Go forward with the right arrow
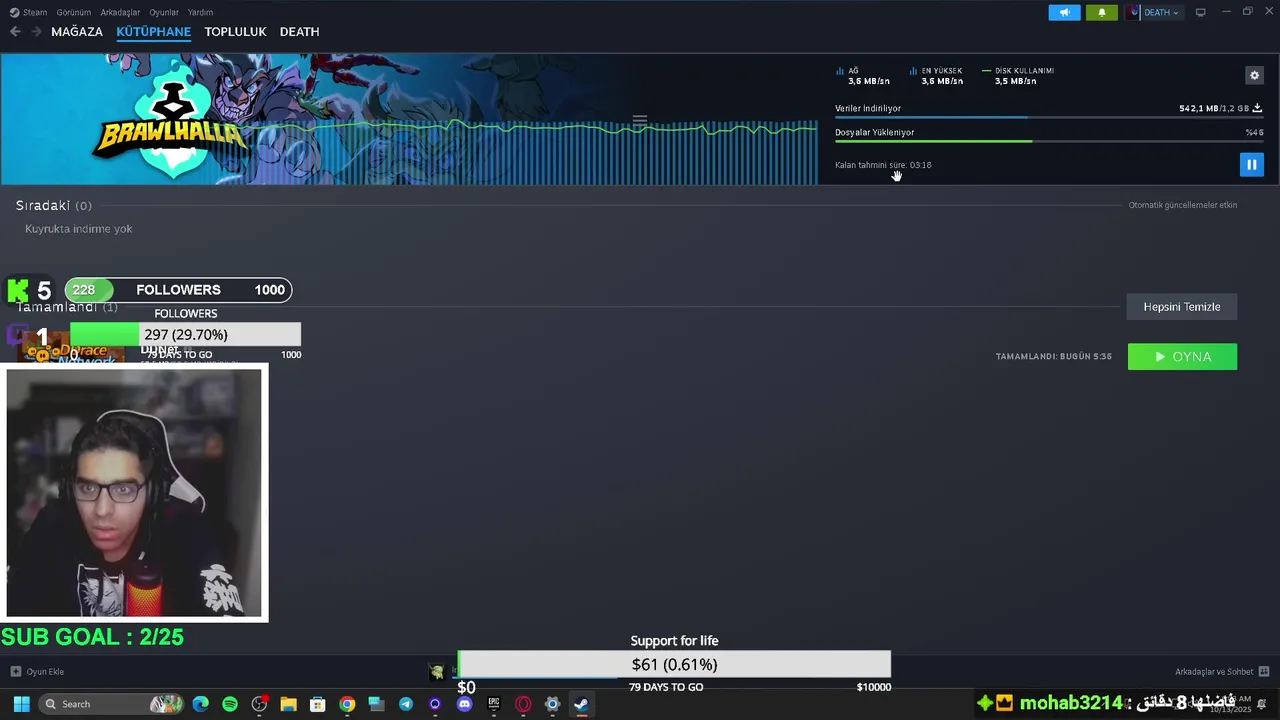This screenshot has width=1280, height=720. click(x=36, y=32)
